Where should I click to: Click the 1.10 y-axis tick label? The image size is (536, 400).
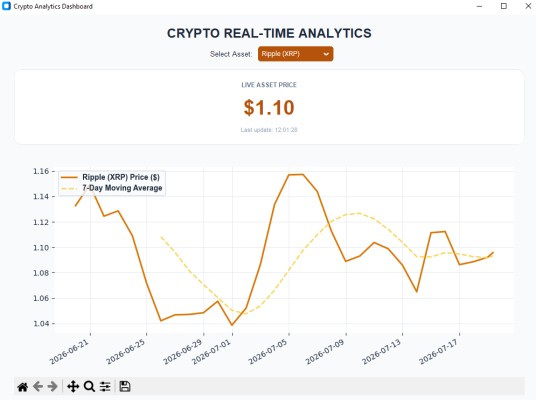click(41, 248)
